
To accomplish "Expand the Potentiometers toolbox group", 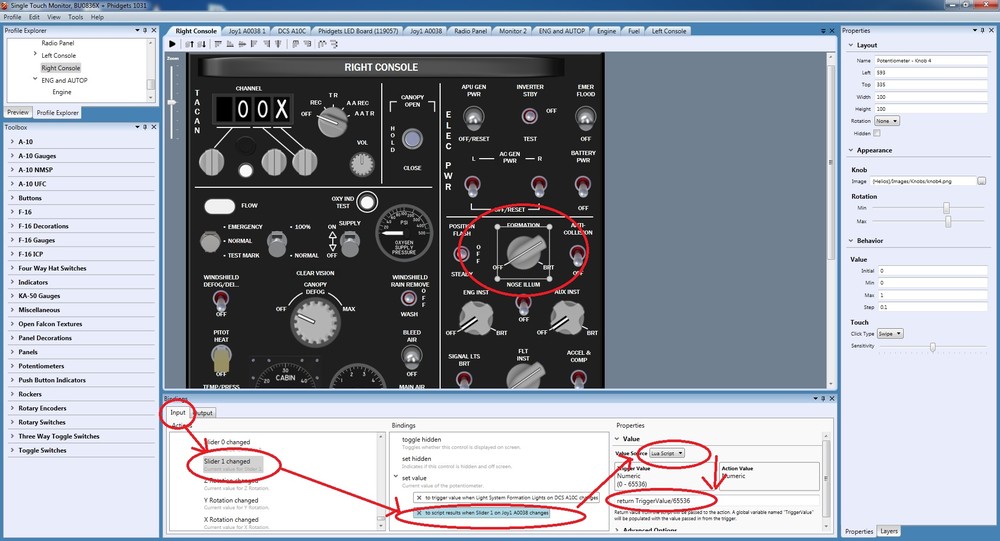I will [x=13, y=366].
